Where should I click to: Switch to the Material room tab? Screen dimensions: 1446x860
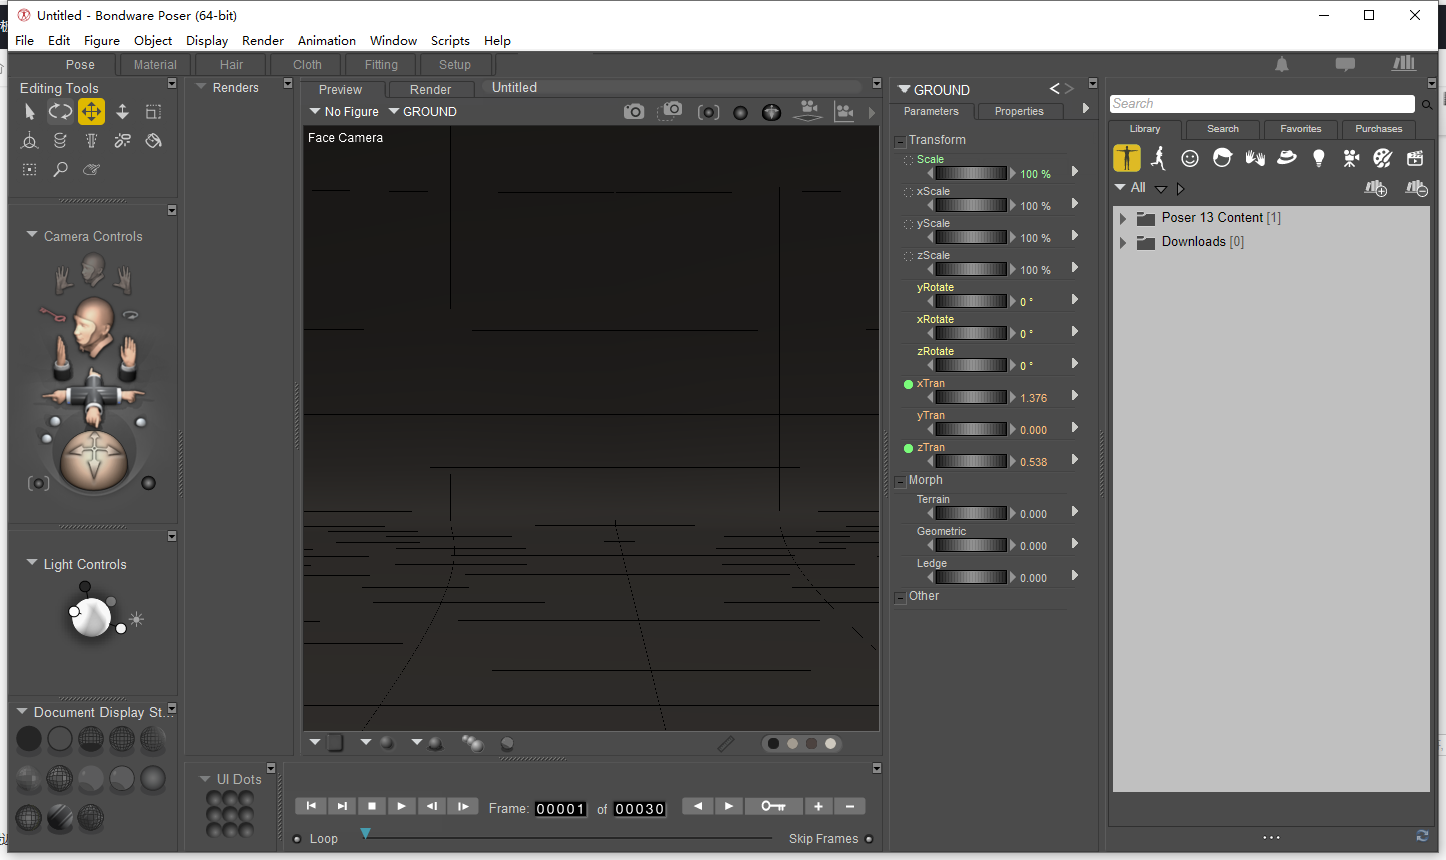tap(155, 65)
